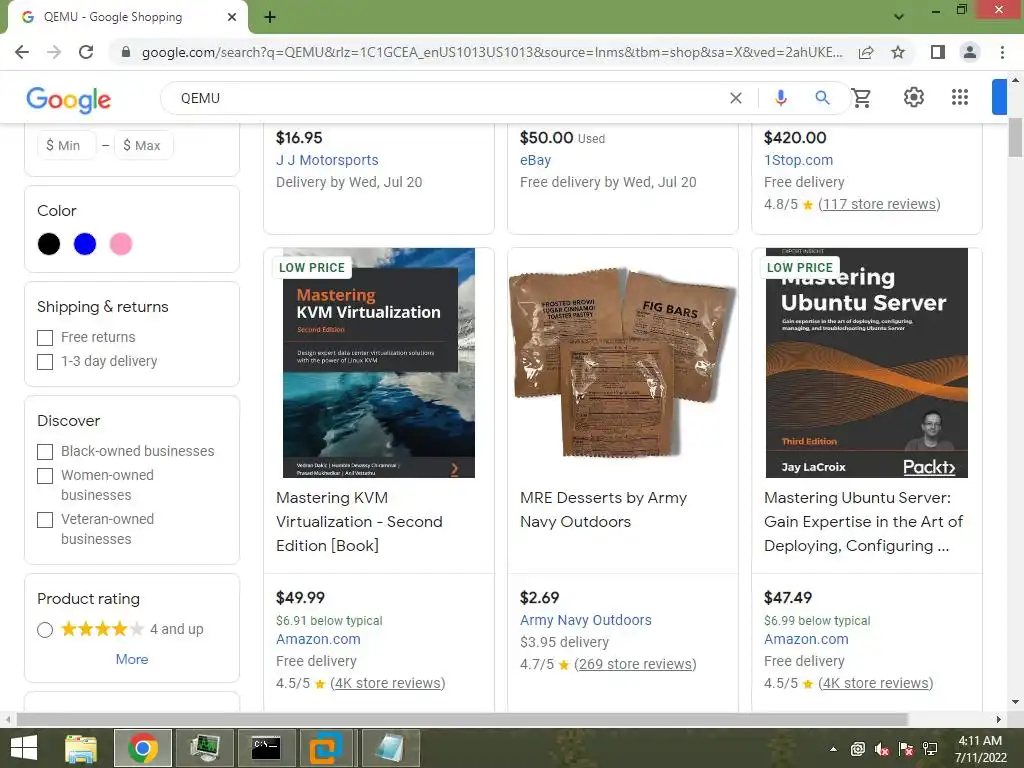Open the tab search dropdown arrow
This screenshot has width=1024, height=768.
899,17
